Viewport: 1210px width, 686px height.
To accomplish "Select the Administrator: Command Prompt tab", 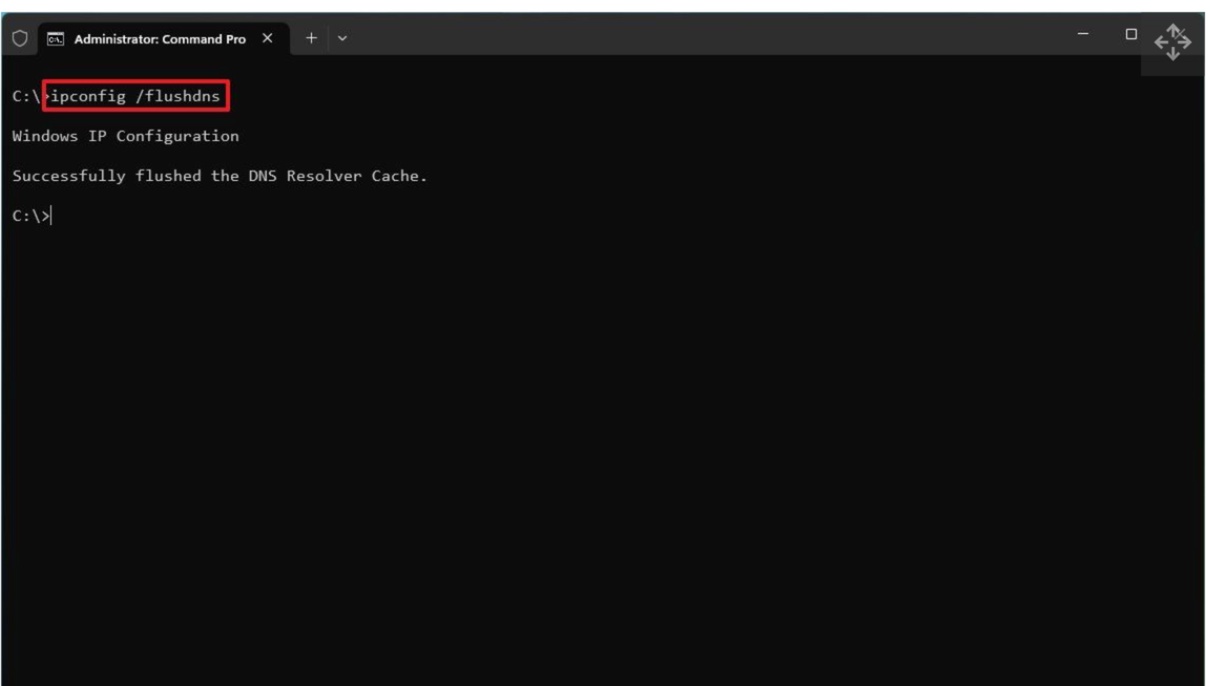I will tap(164, 38).
